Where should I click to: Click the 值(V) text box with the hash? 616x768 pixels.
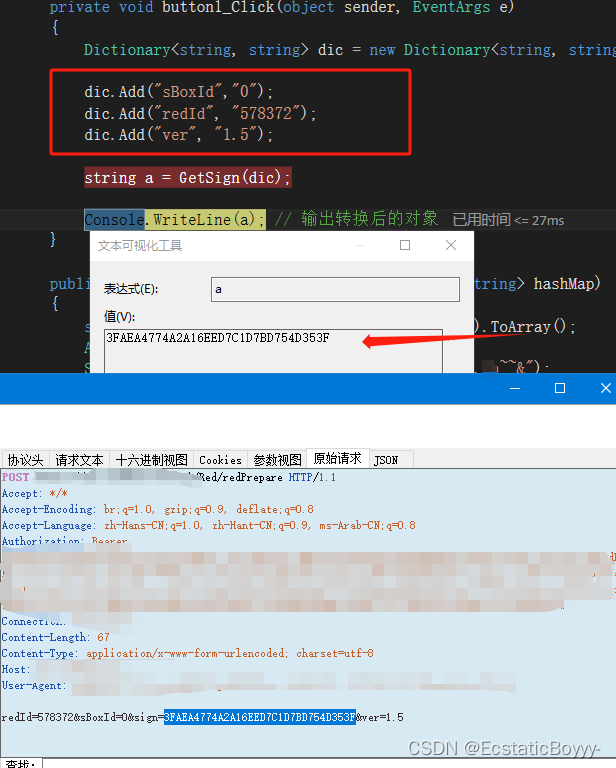[273, 351]
